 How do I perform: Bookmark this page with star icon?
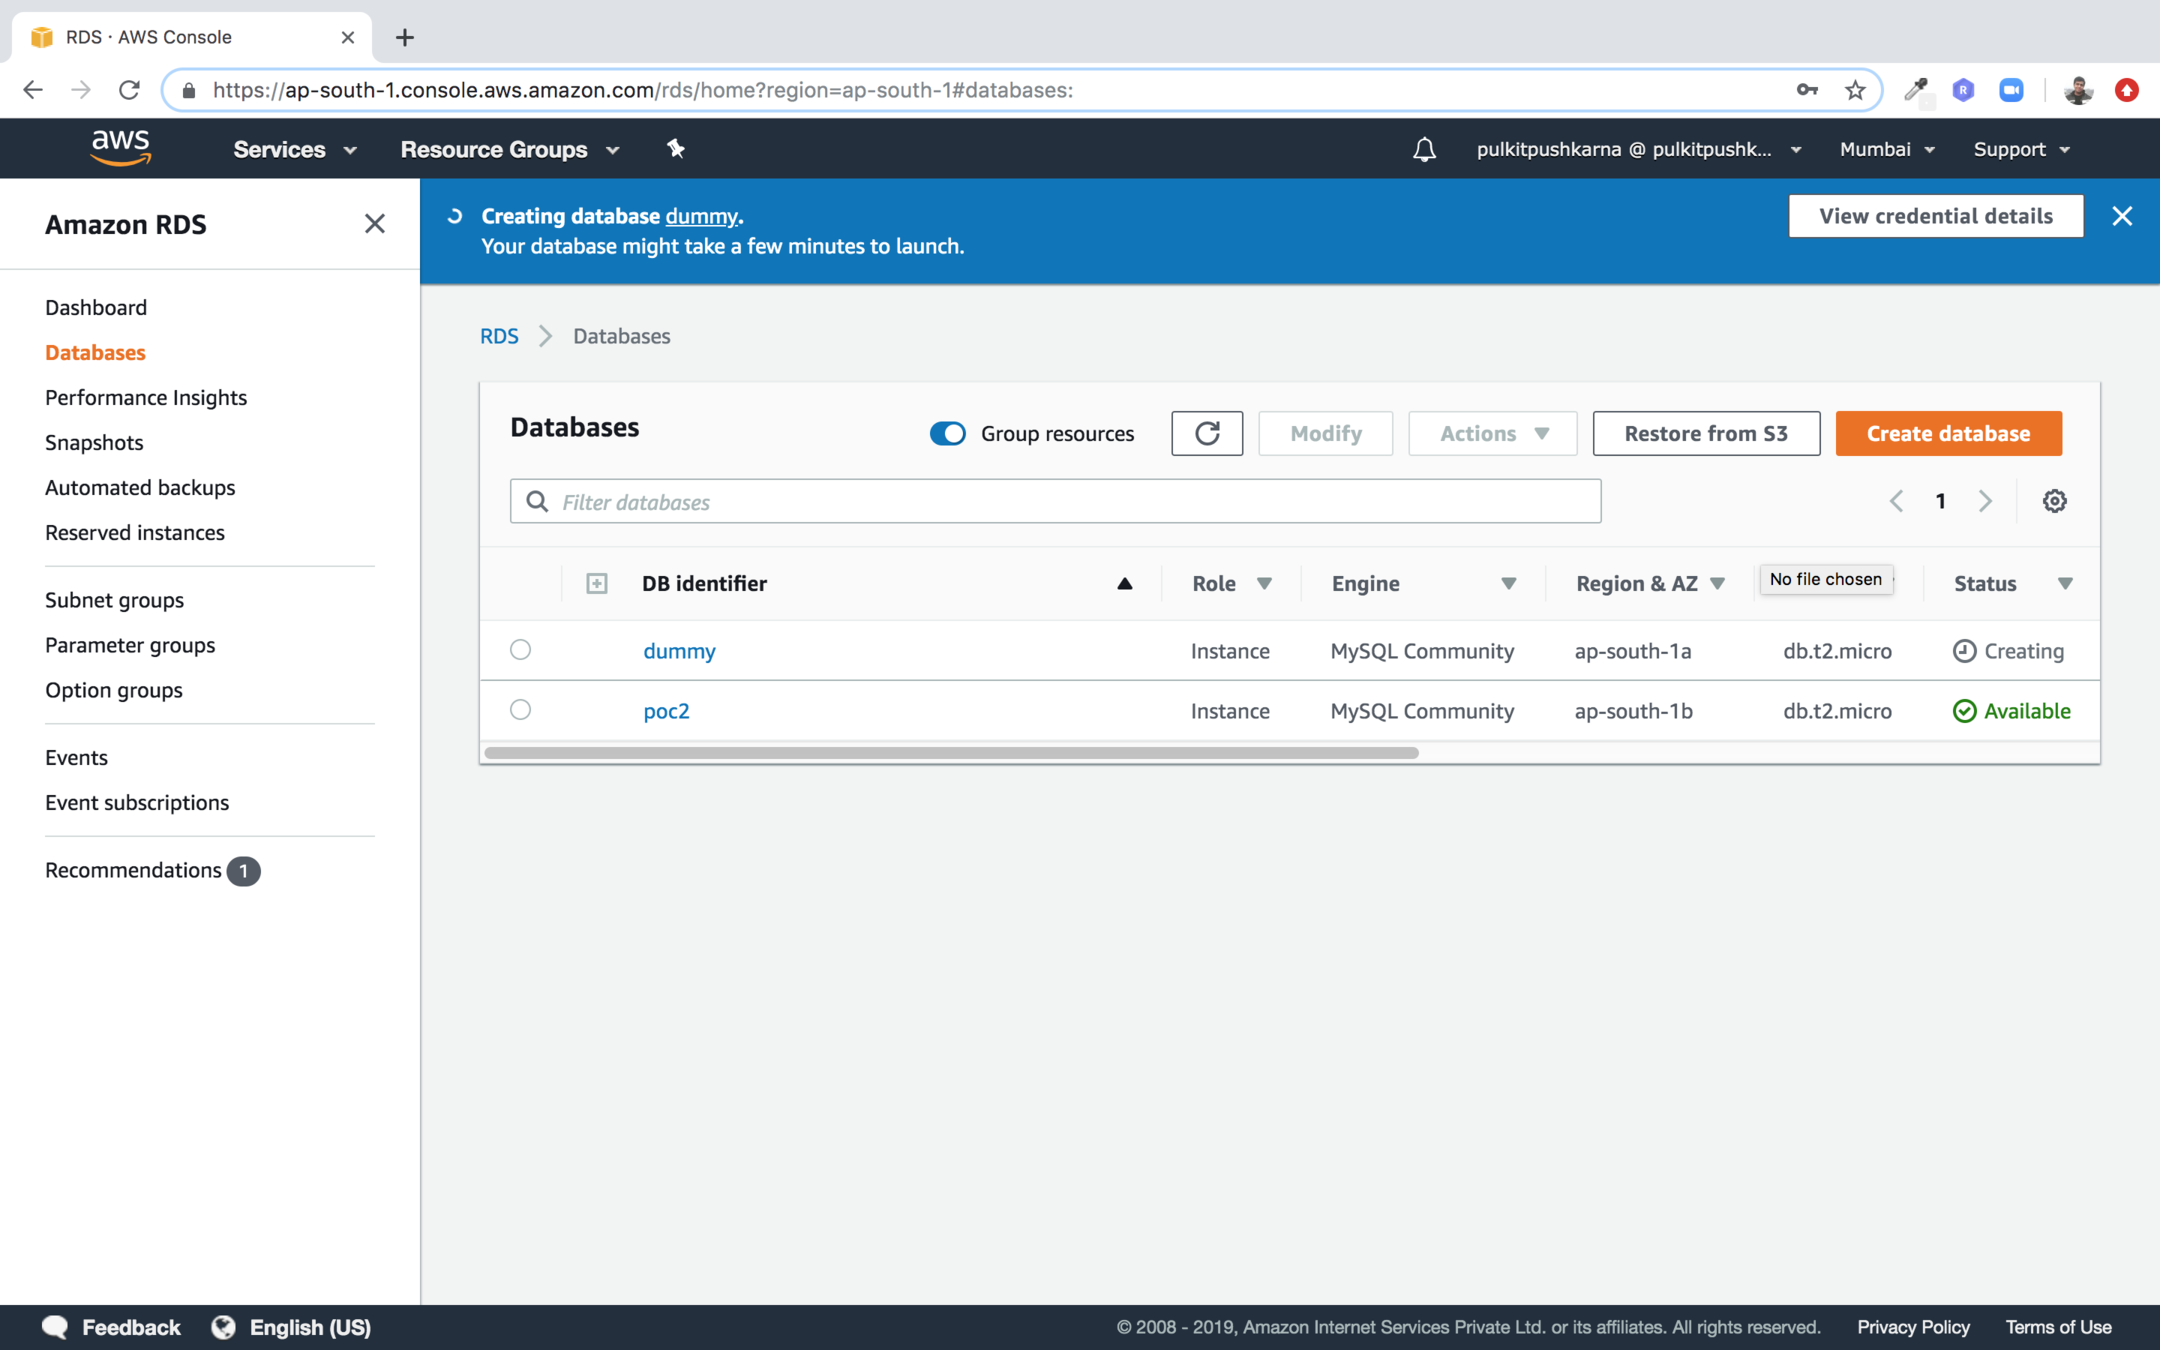[1855, 90]
